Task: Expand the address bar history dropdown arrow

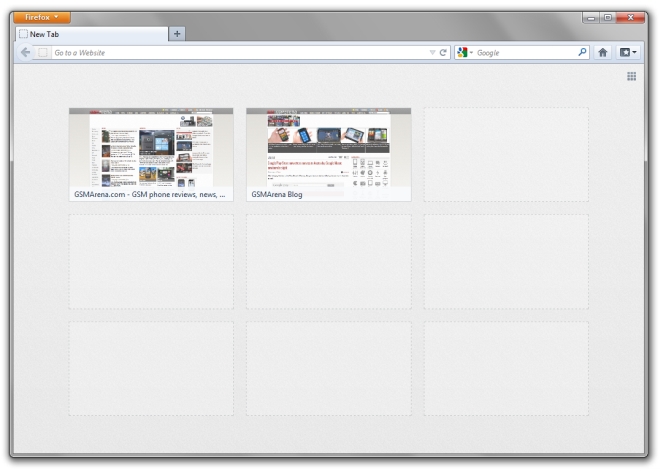Action: pyautogui.click(x=432, y=52)
